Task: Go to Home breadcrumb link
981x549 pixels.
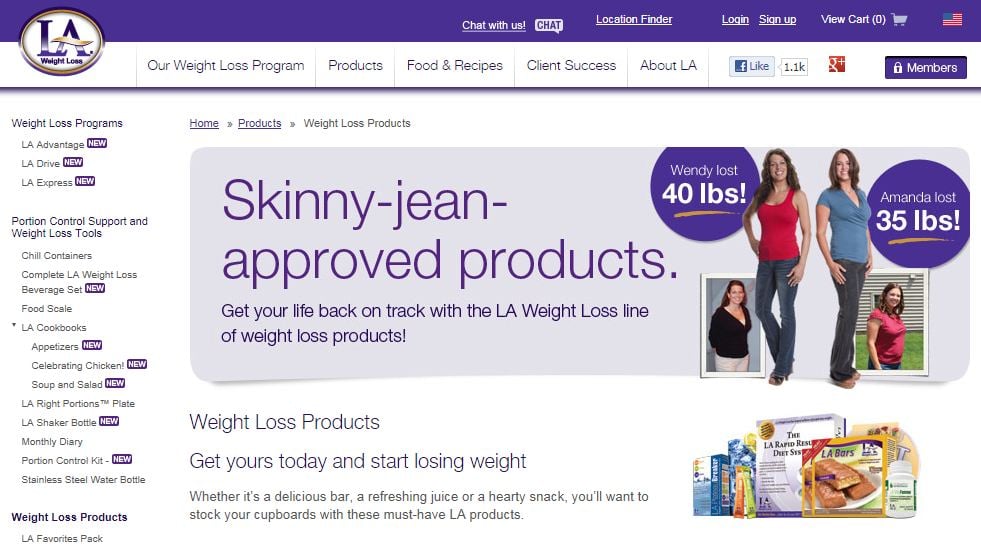Action: coord(204,123)
